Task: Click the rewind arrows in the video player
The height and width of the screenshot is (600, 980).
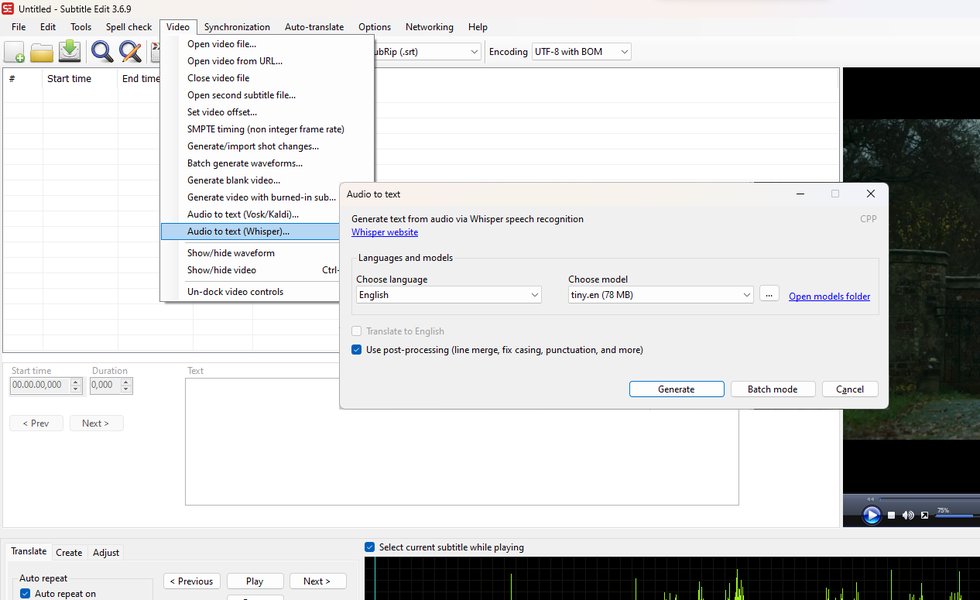Action: (x=870, y=499)
